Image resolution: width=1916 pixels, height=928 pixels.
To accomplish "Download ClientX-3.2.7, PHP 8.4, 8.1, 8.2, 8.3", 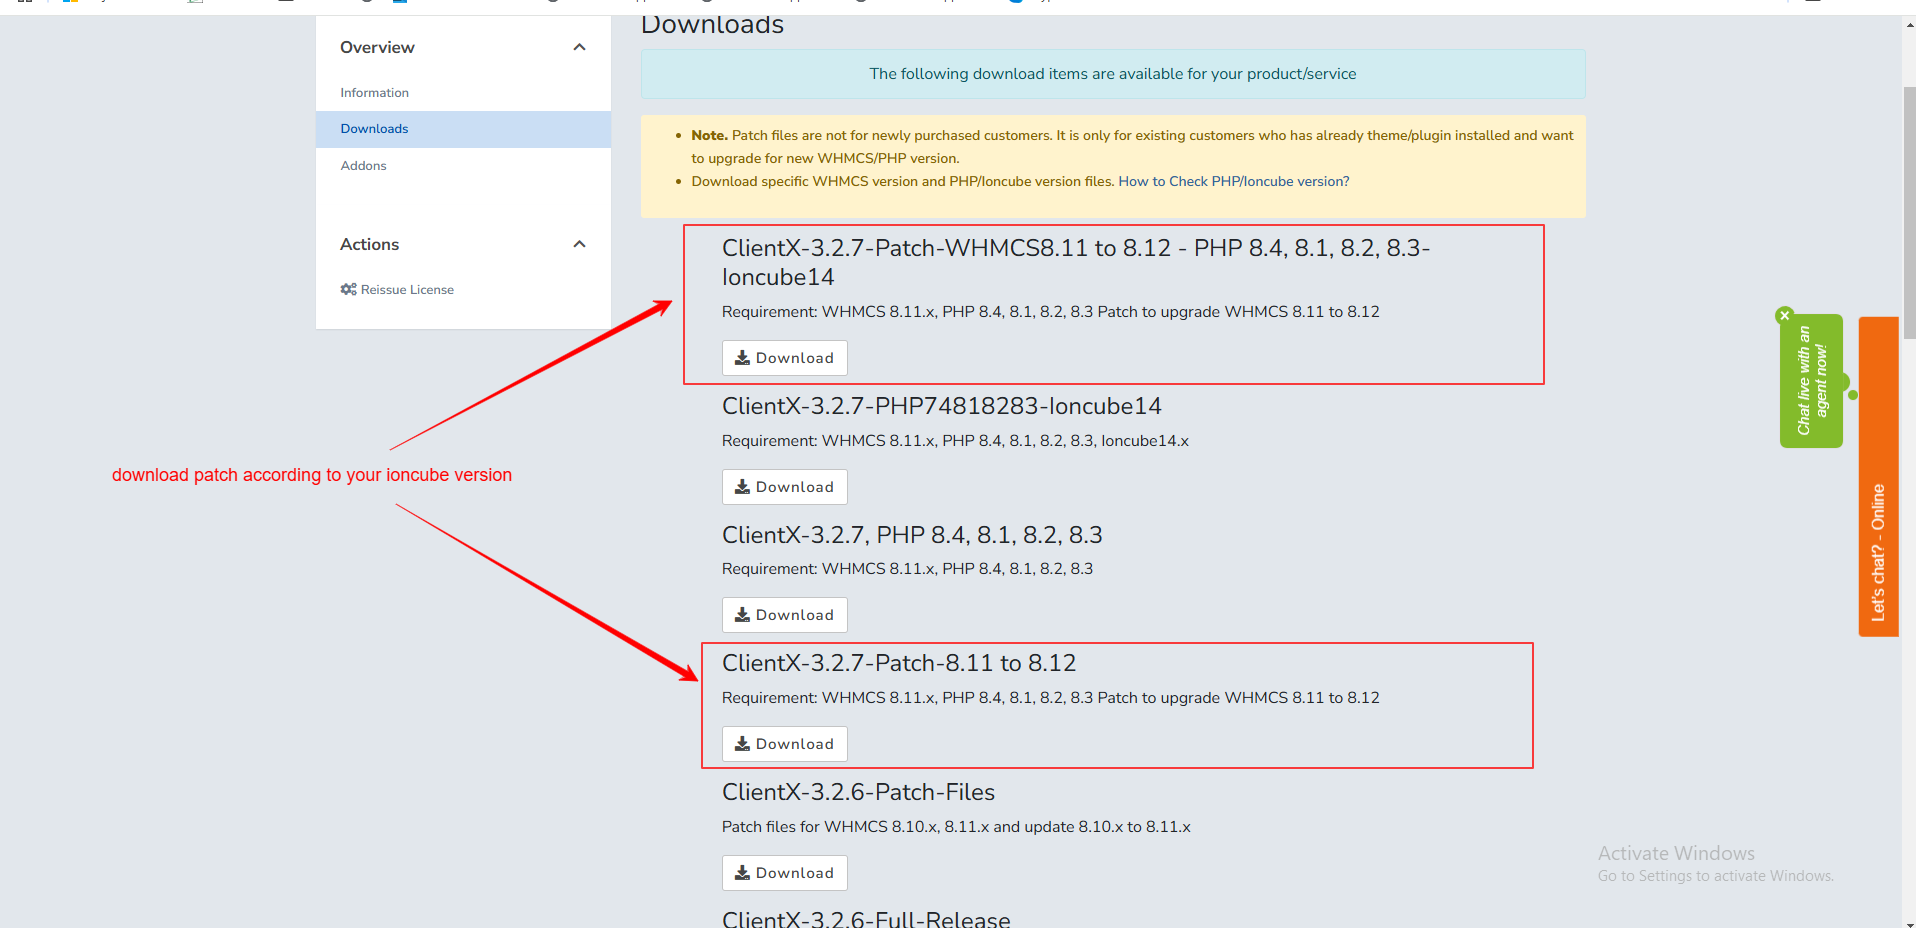I will point(784,615).
